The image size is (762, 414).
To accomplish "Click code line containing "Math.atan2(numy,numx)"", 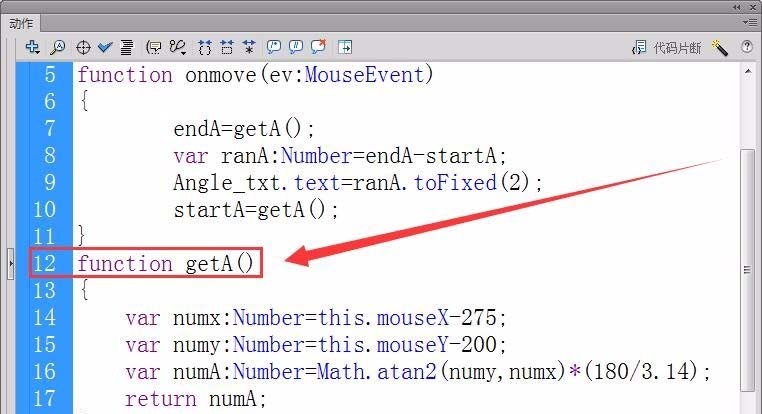I will click(418, 372).
